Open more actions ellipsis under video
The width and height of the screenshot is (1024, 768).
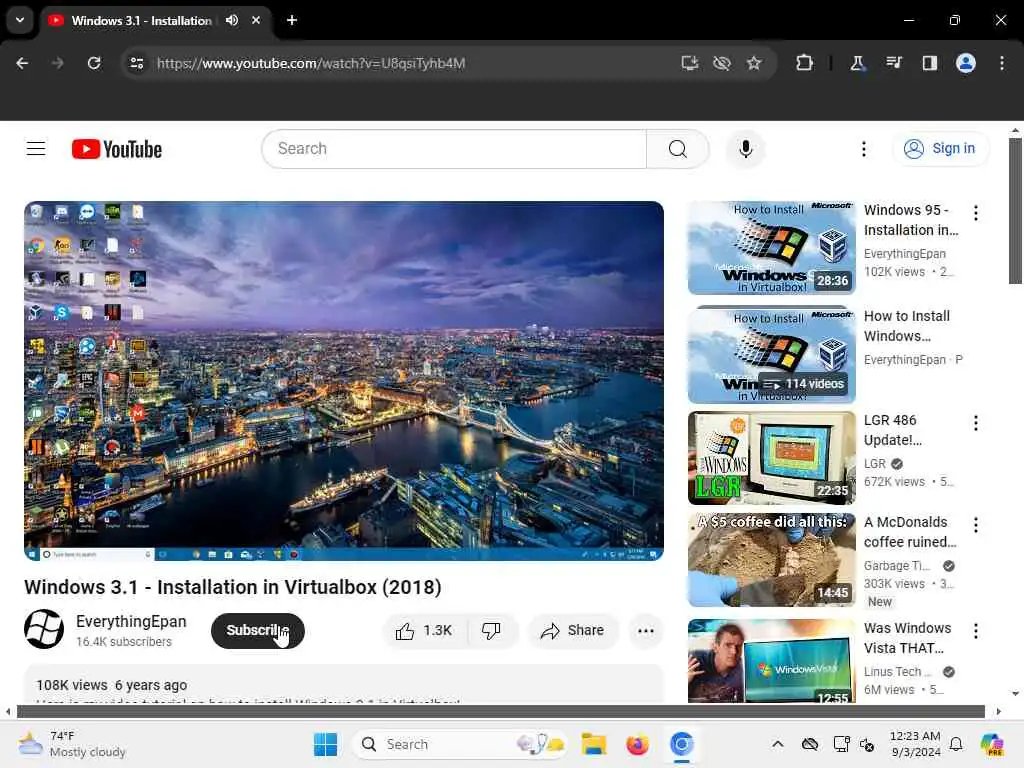click(645, 631)
